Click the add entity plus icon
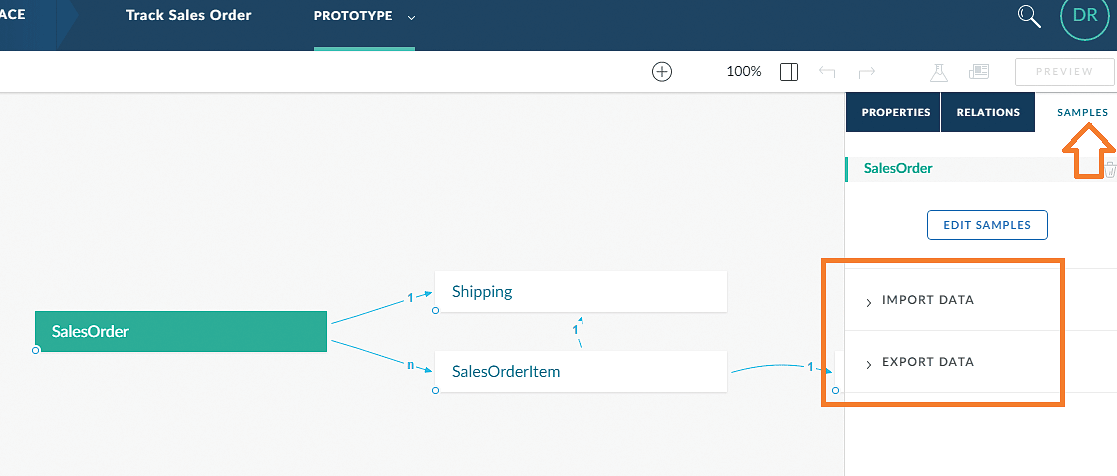 (662, 72)
